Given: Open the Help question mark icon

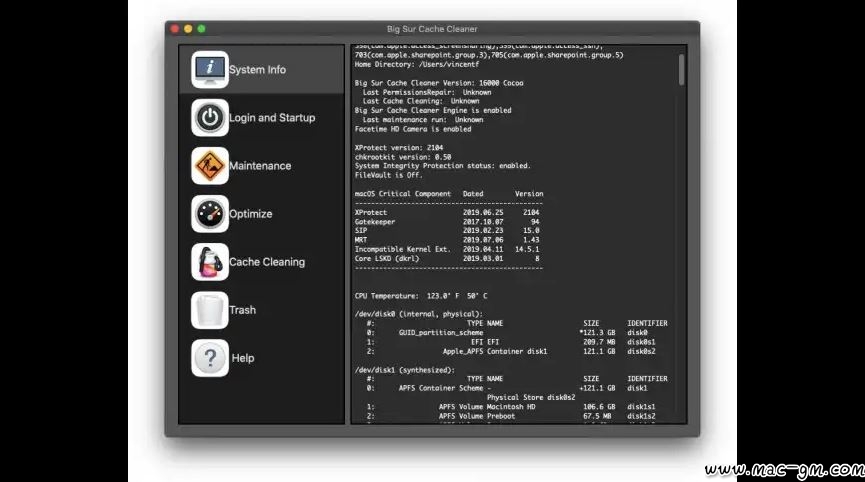Looking at the screenshot, I should 210,358.
